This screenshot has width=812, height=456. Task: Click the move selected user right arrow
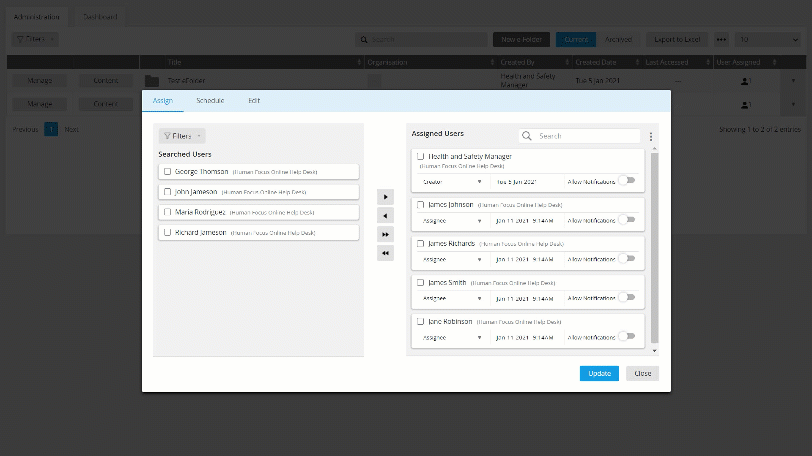[x=386, y=198]
